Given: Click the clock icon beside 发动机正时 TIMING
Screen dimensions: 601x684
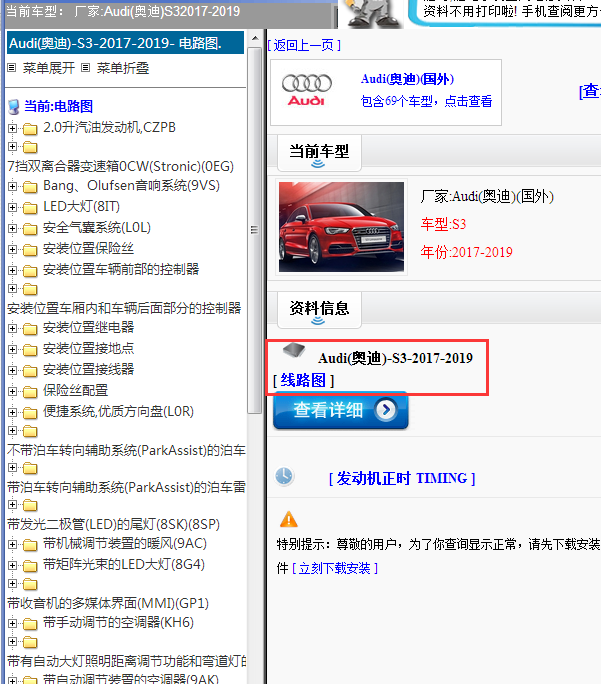Looking at the screenshot, I should point(284,476).
